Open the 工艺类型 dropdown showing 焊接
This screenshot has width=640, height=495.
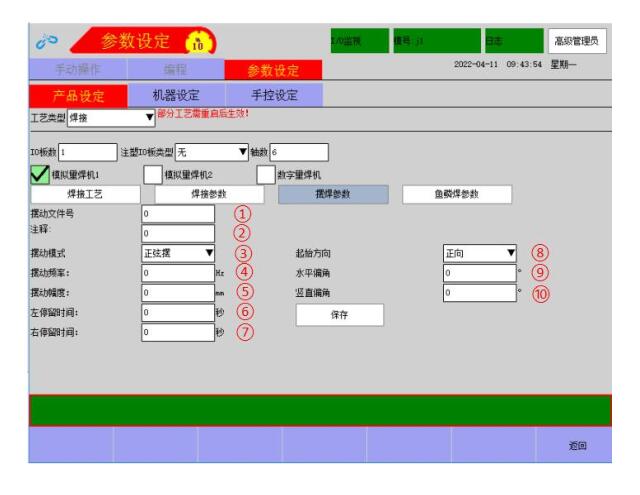111,118
